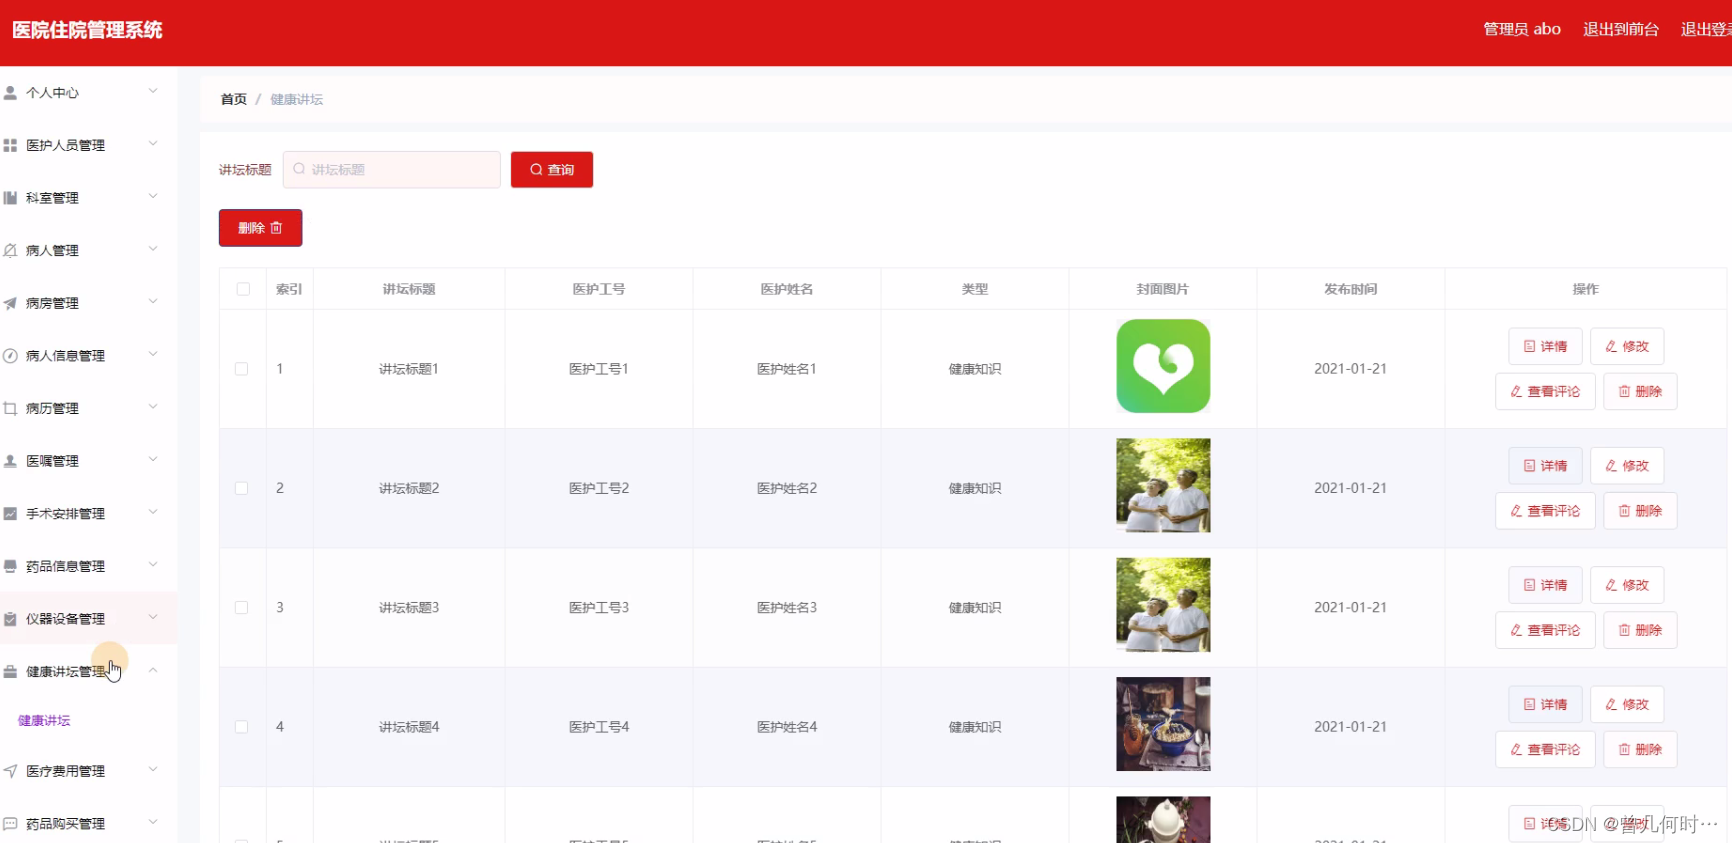Open the 仪器设备管理 menu

pos(89,619)
